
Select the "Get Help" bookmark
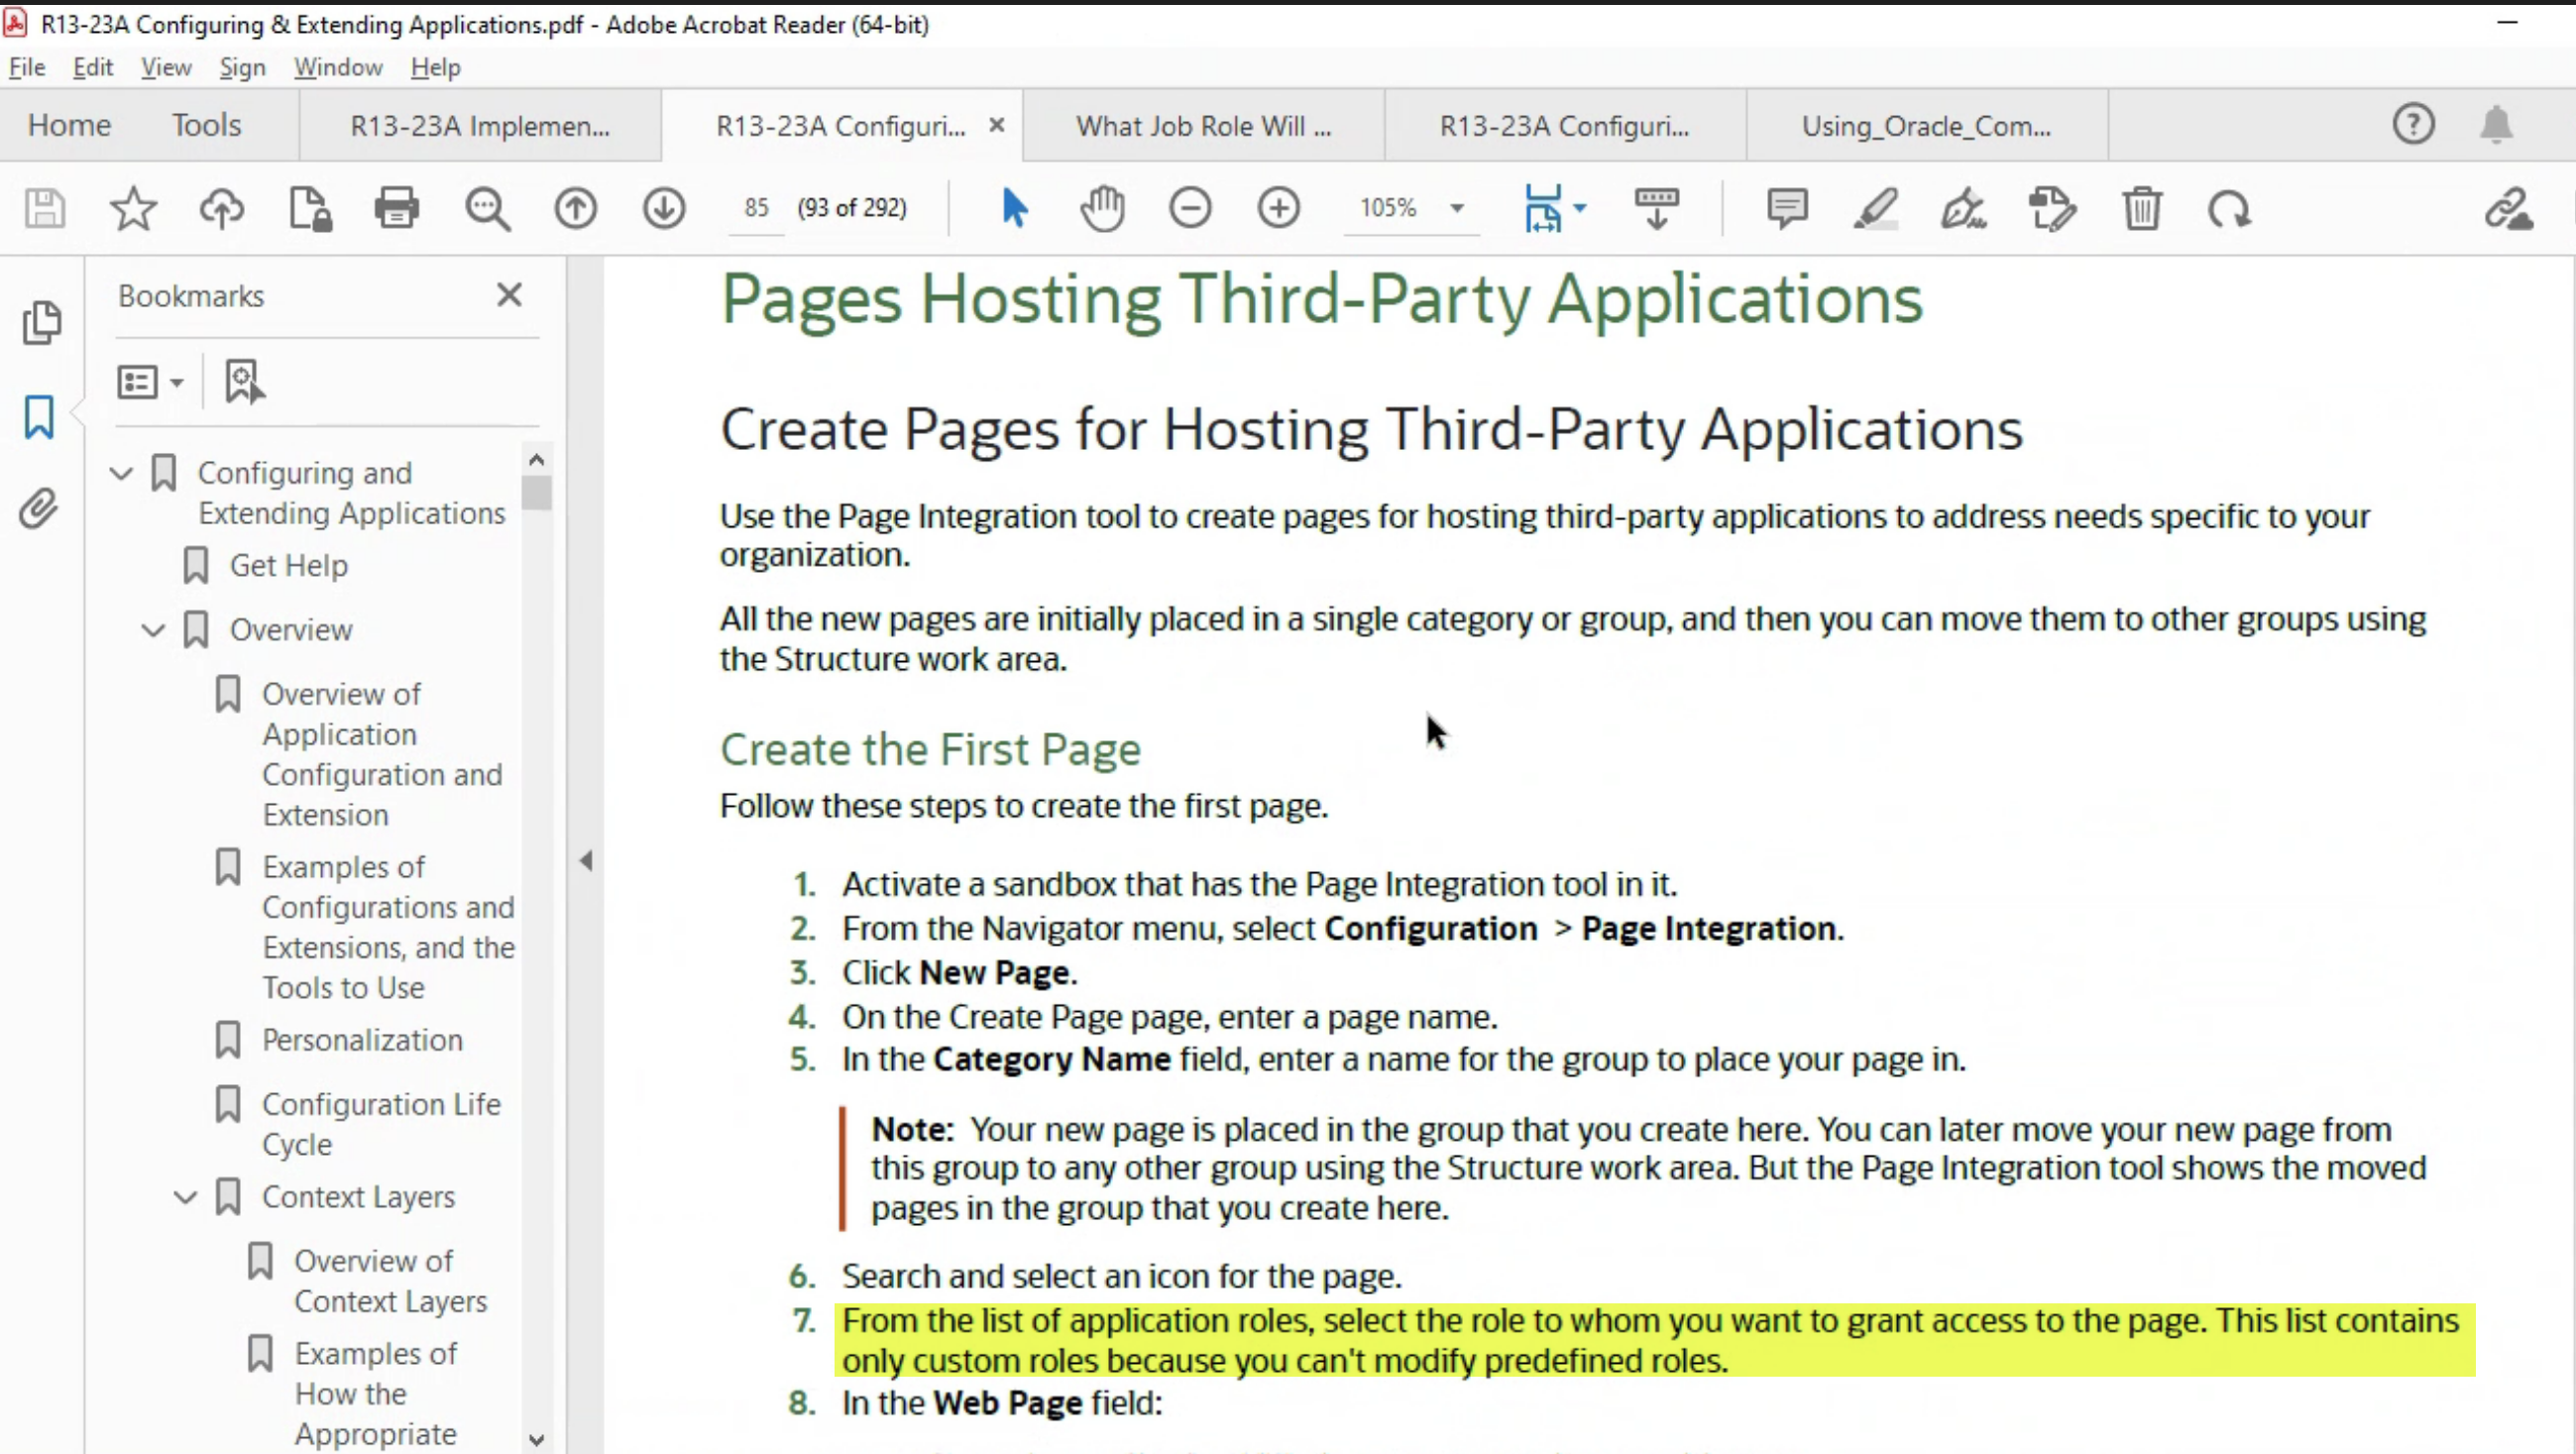click(x=288, y=565)
